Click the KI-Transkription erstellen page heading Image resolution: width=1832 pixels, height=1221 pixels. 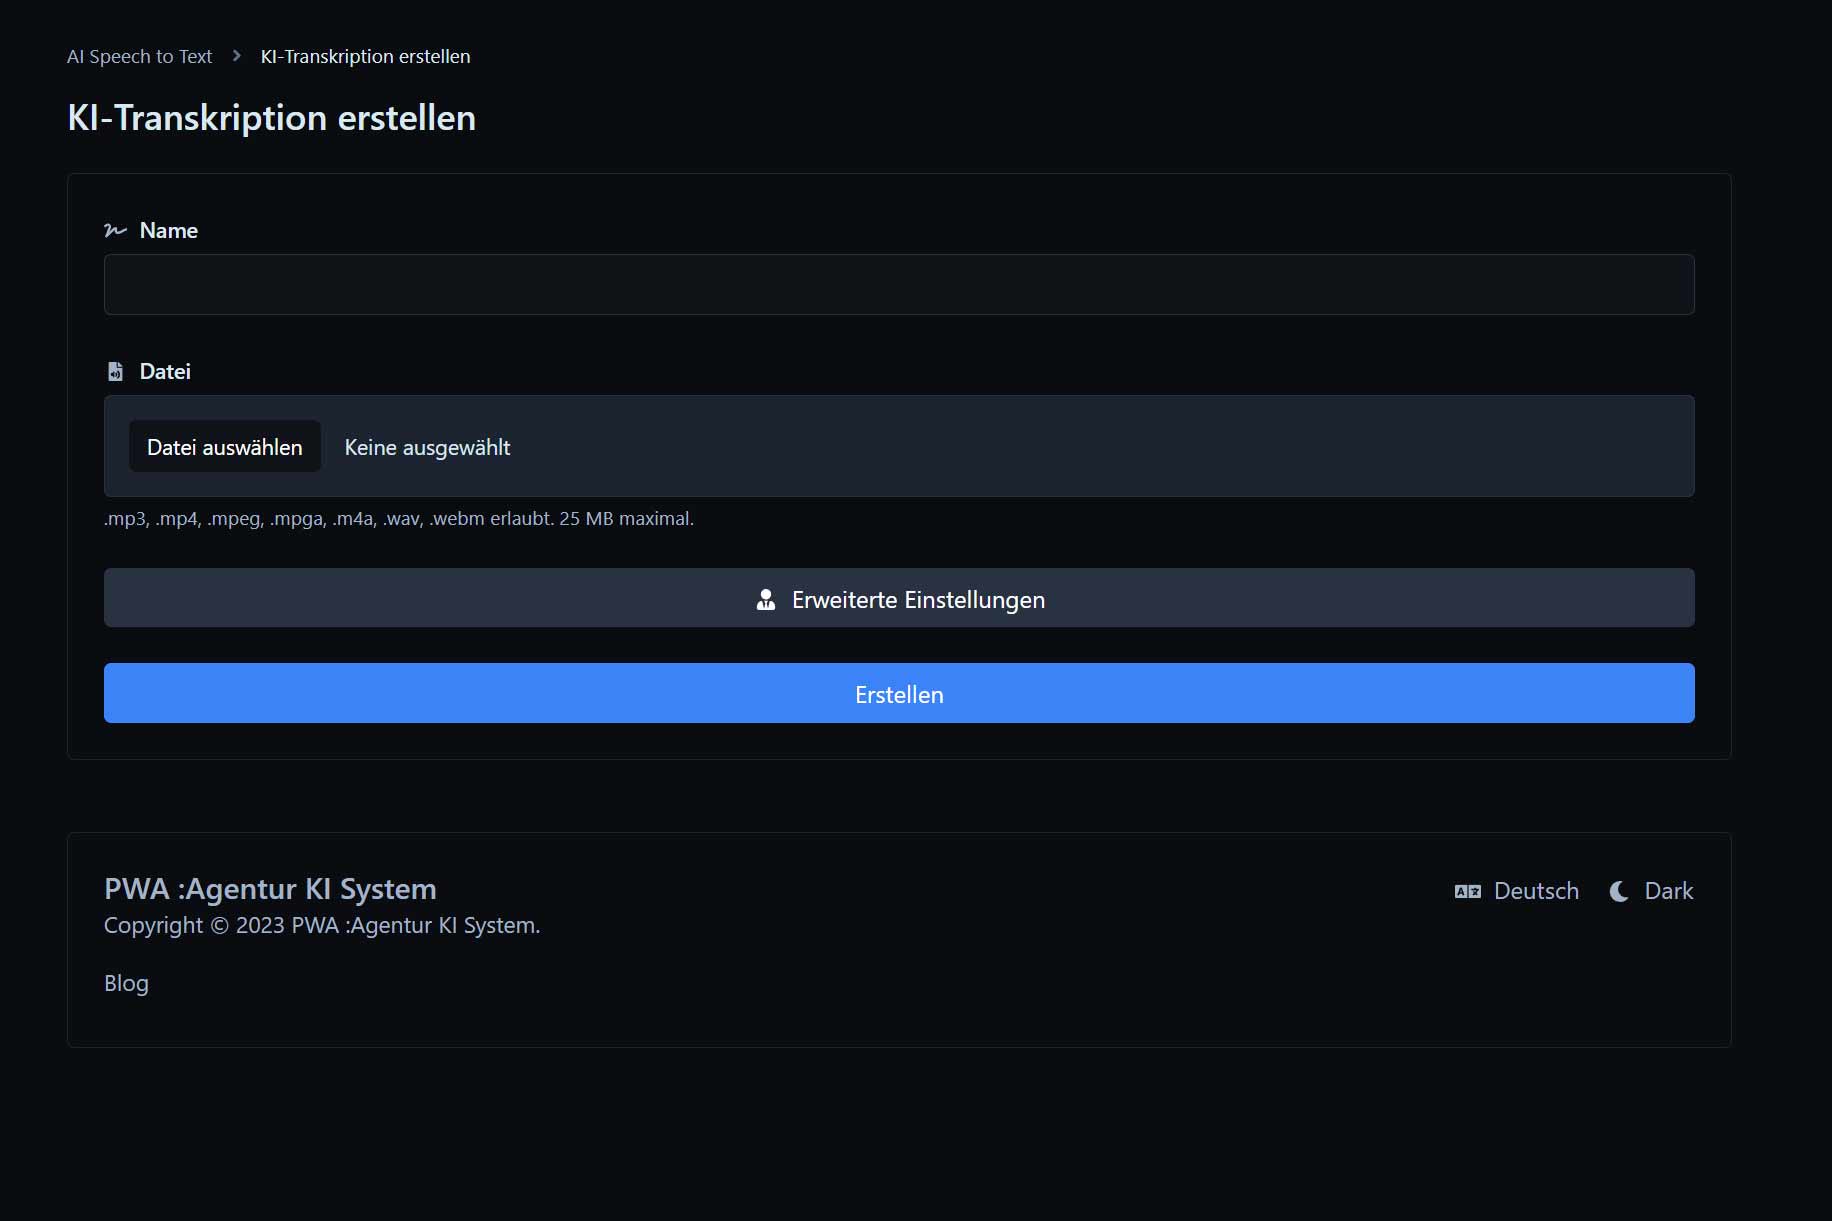click(x=271, y=118)
